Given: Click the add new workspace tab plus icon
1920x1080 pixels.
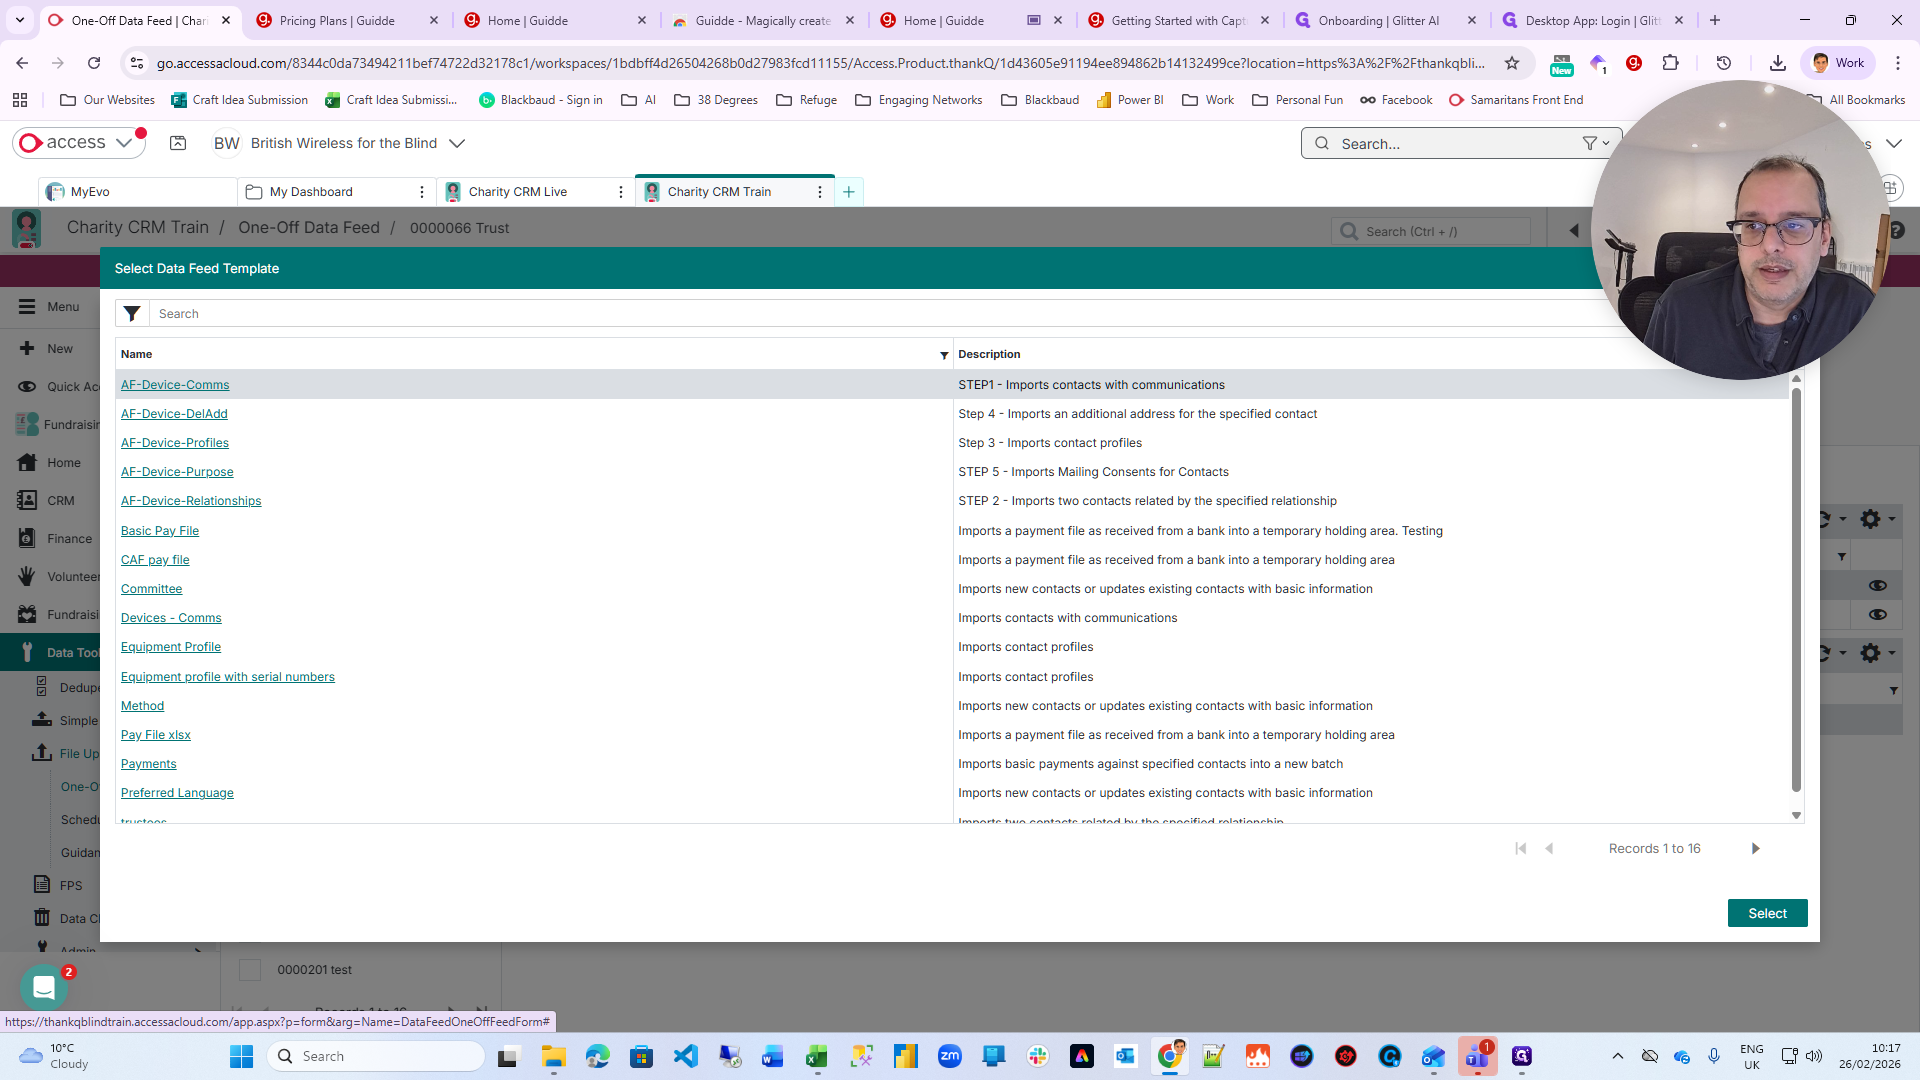Looking at the screenshot, I should click(x=849, y=192).
